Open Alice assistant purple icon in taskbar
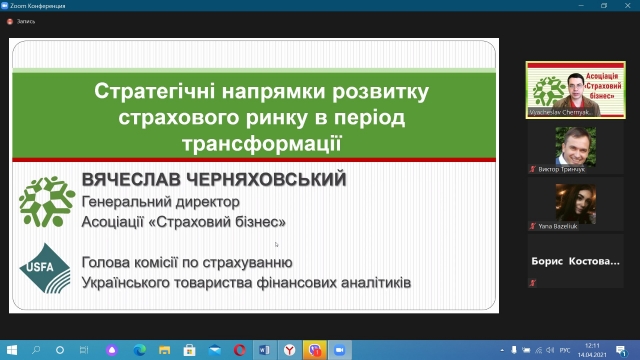 (112, 350)
